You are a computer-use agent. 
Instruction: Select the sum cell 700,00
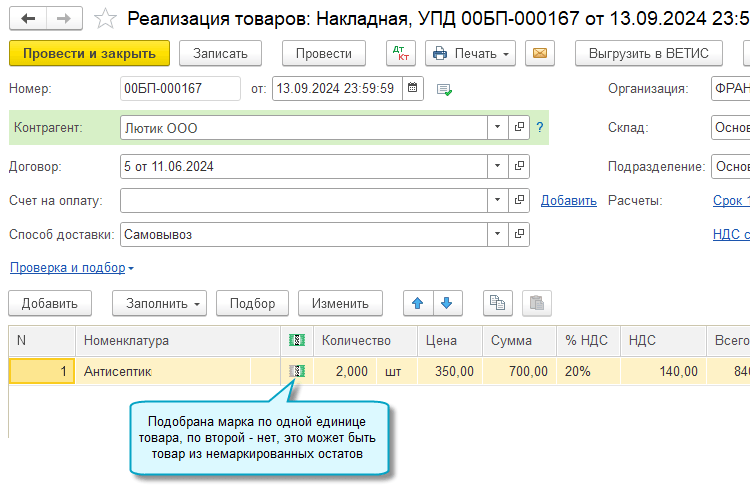519,371
